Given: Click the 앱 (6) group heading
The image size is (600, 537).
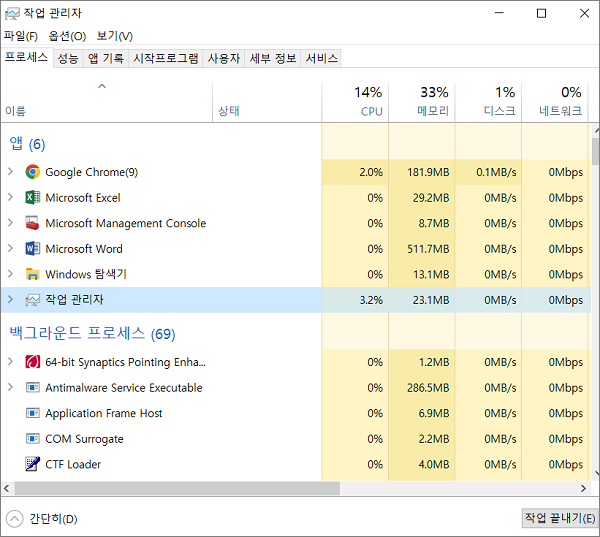Looking at the screenshot, I should pos(27,144).
